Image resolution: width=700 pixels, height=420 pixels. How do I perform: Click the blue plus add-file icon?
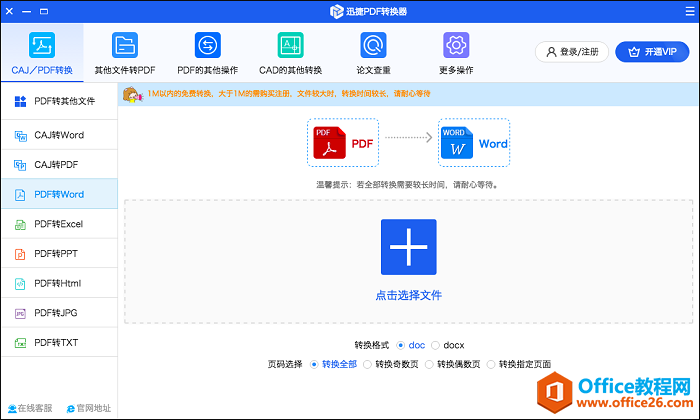pyautogui.click(x=408, y=247)
